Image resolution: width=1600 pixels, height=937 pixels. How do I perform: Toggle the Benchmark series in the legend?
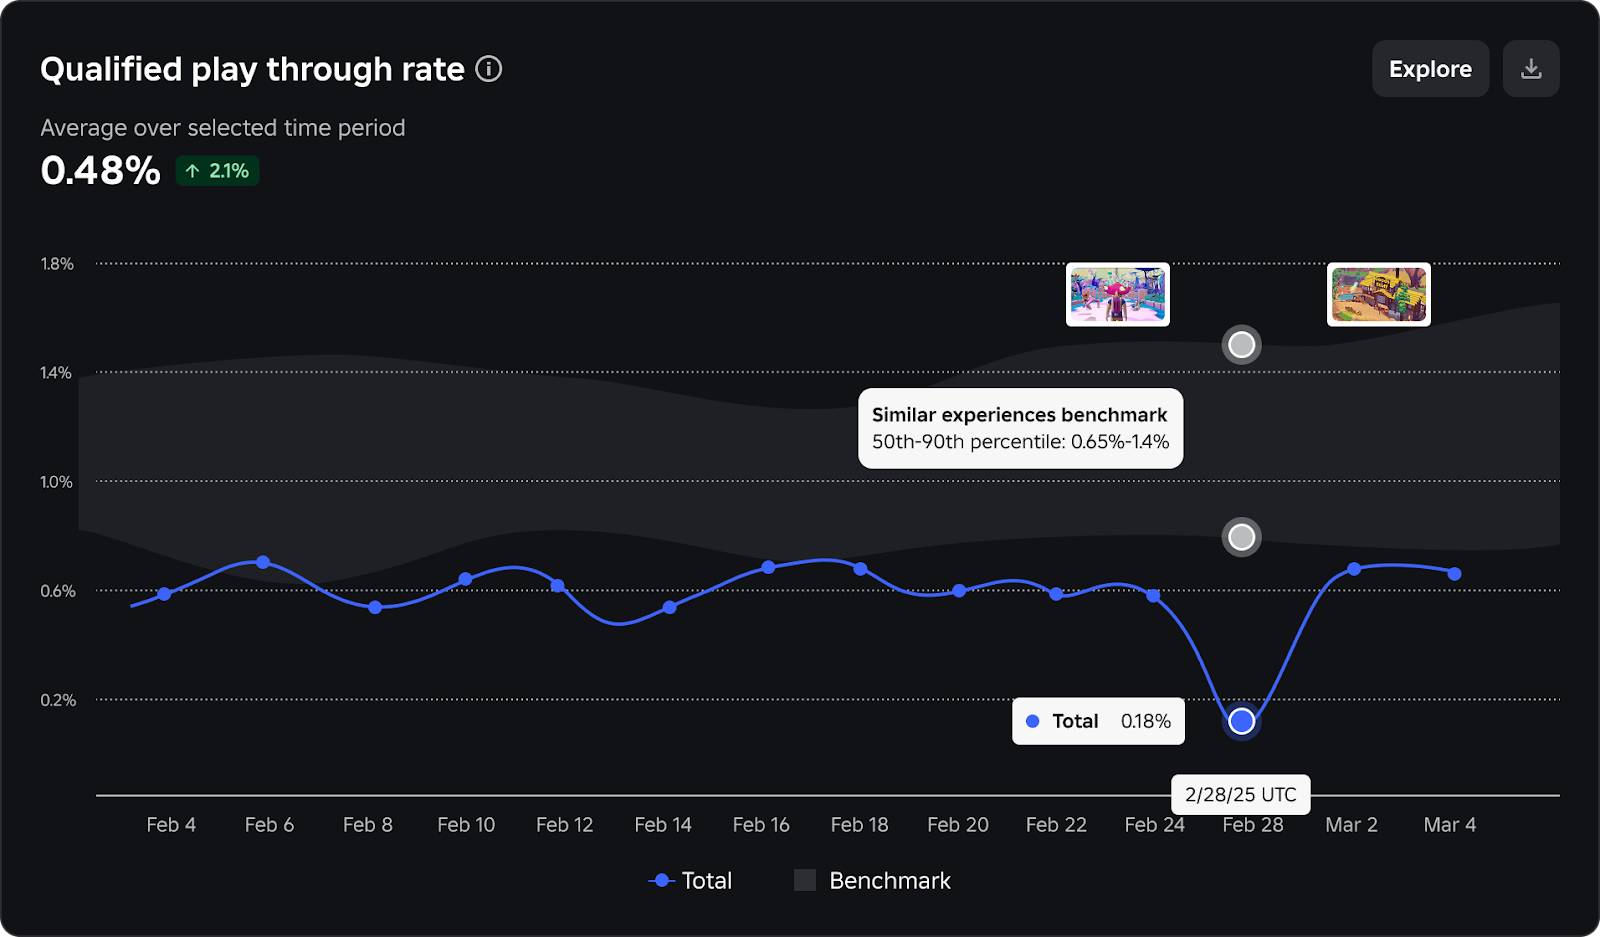[873, 881]
